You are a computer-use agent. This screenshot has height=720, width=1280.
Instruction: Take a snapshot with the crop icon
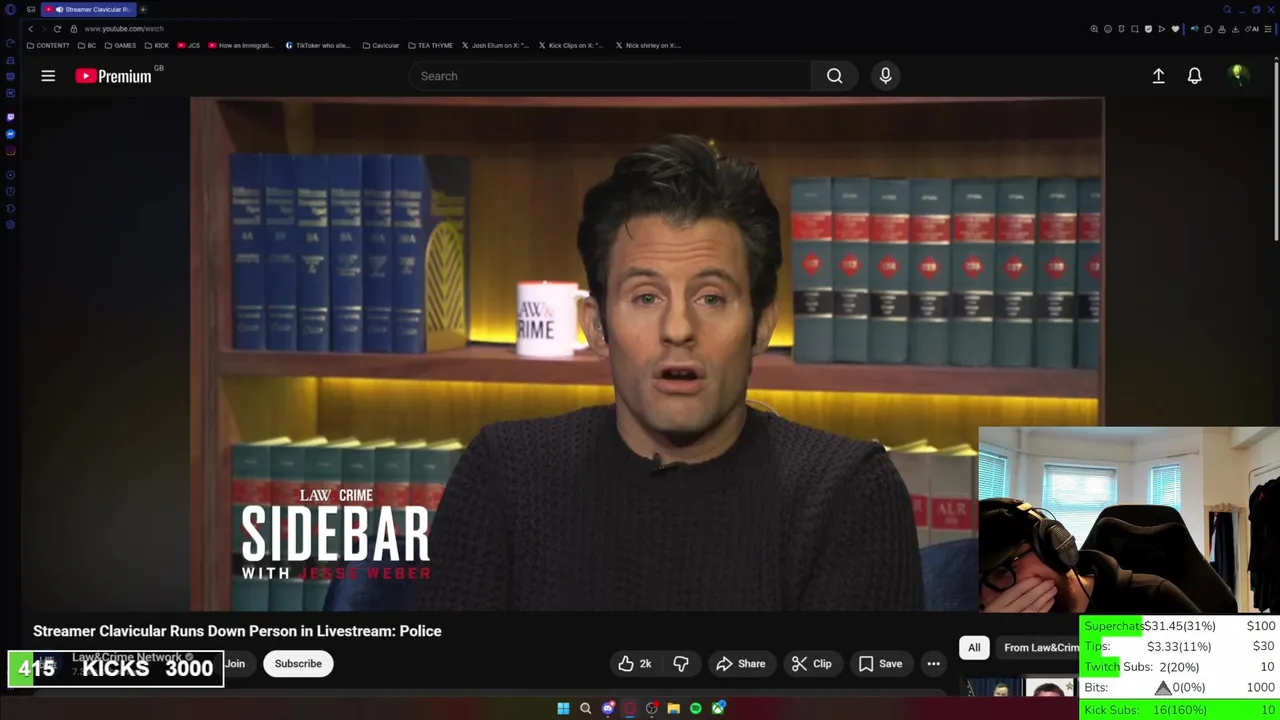(x=1135, y=29)
